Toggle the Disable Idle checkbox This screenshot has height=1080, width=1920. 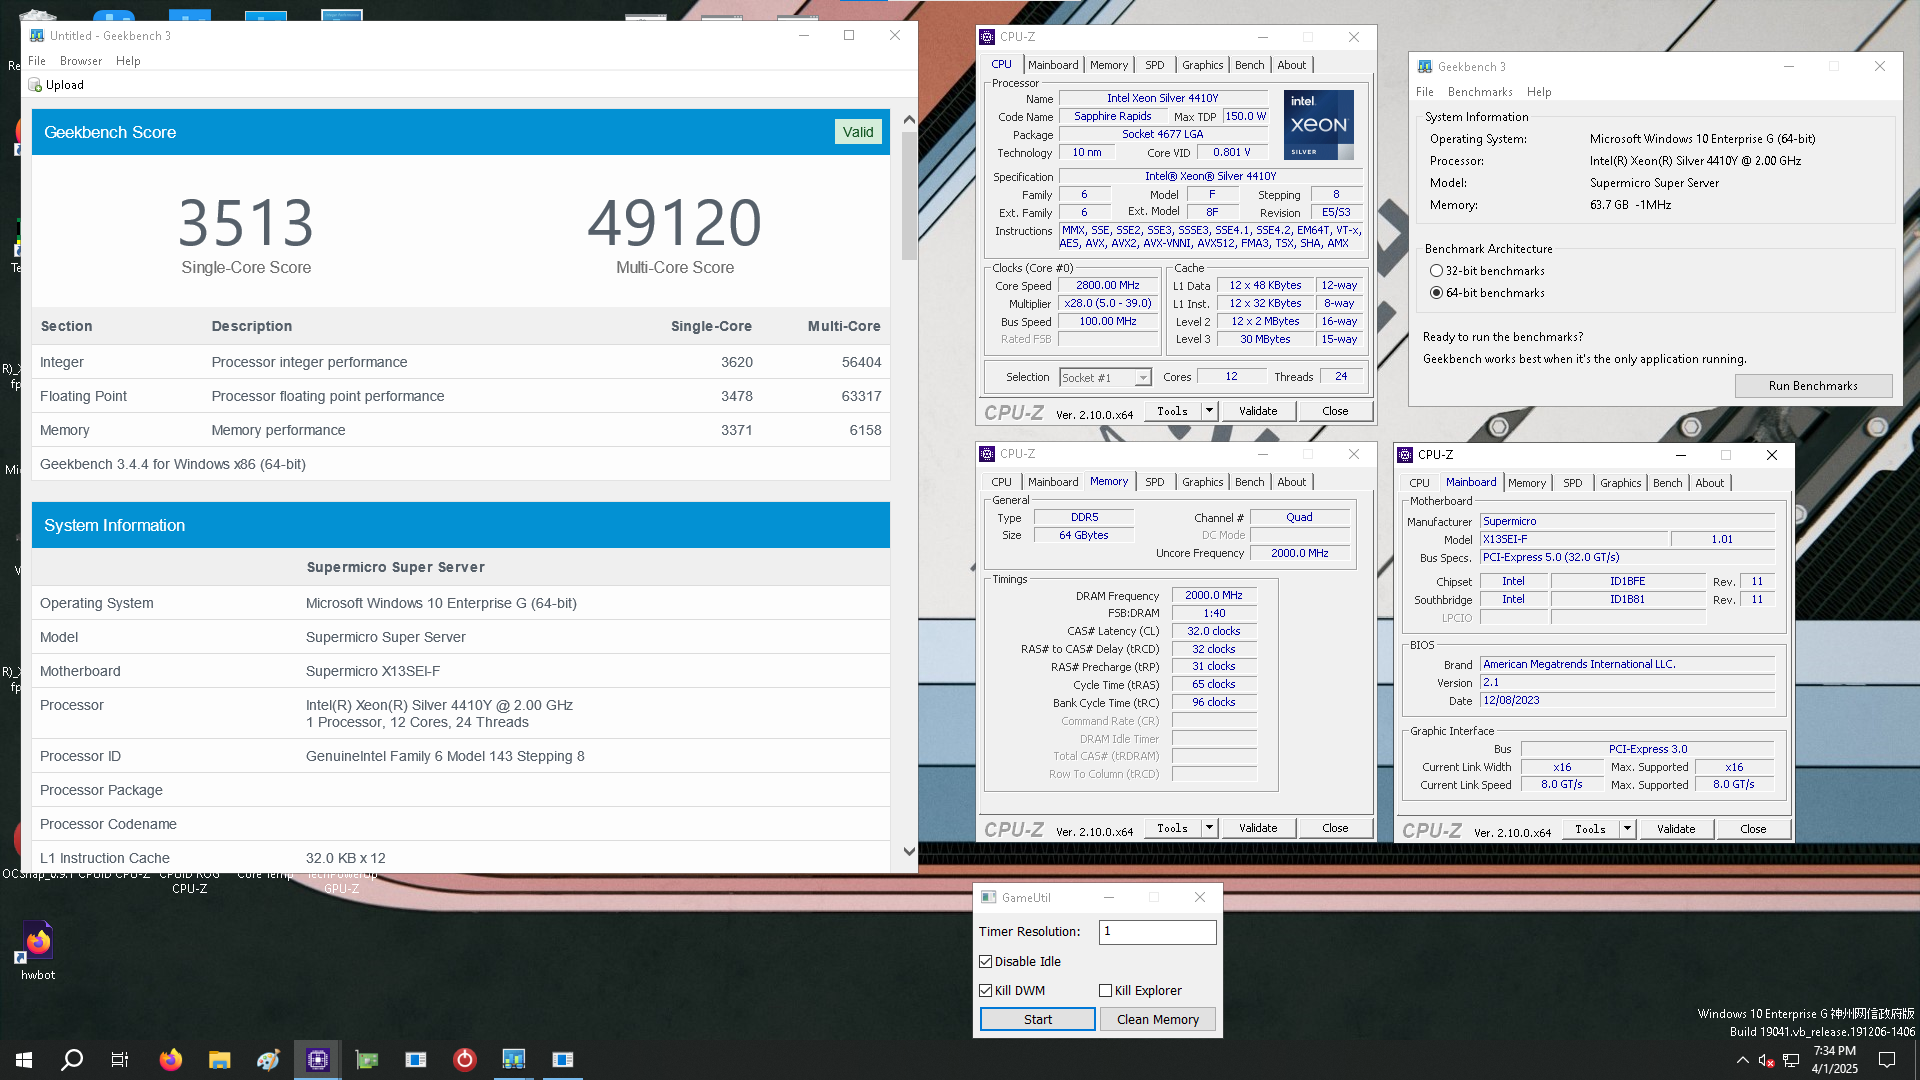click(986, 962)
